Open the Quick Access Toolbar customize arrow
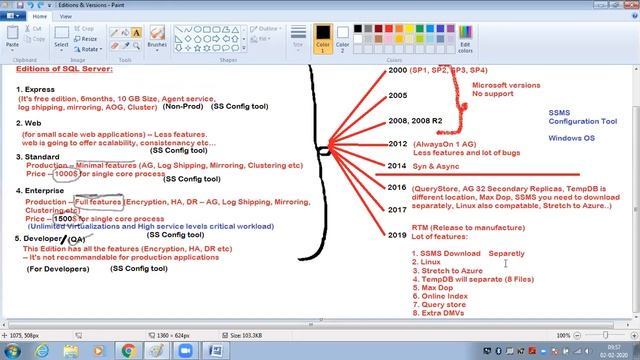Screen dimensions: 640x360 point(49,5)
